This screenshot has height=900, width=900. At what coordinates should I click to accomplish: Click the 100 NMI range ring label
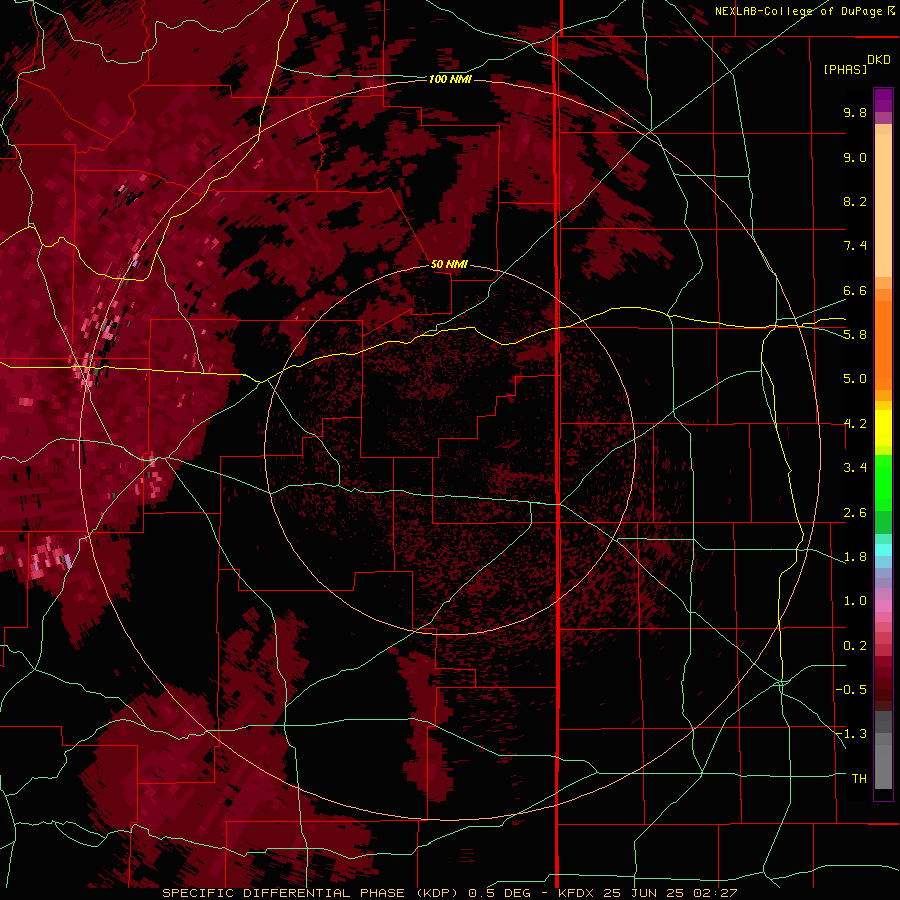tap(450, 79)
